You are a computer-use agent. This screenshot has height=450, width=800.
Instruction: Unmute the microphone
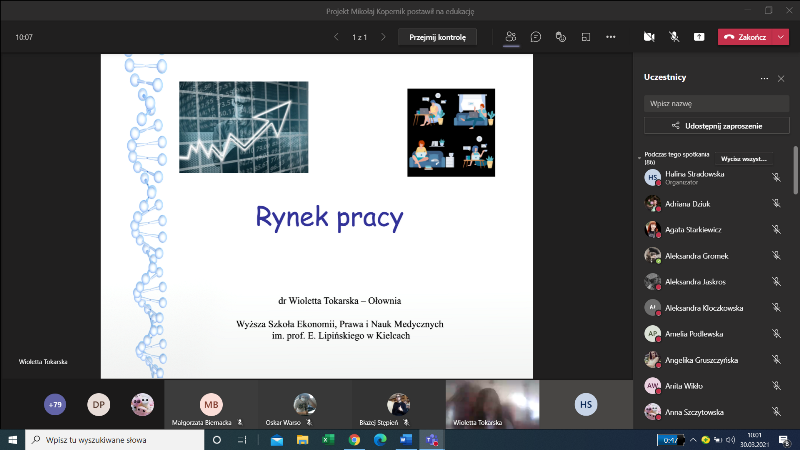click(x=674, y=37)
